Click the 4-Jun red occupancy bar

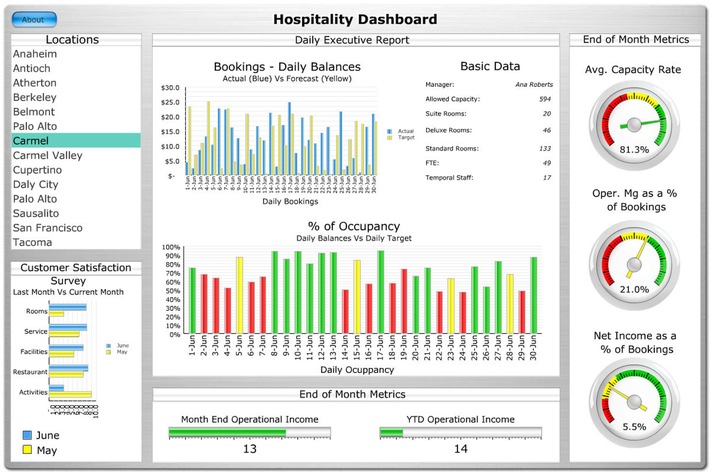(x=228, y=311)
